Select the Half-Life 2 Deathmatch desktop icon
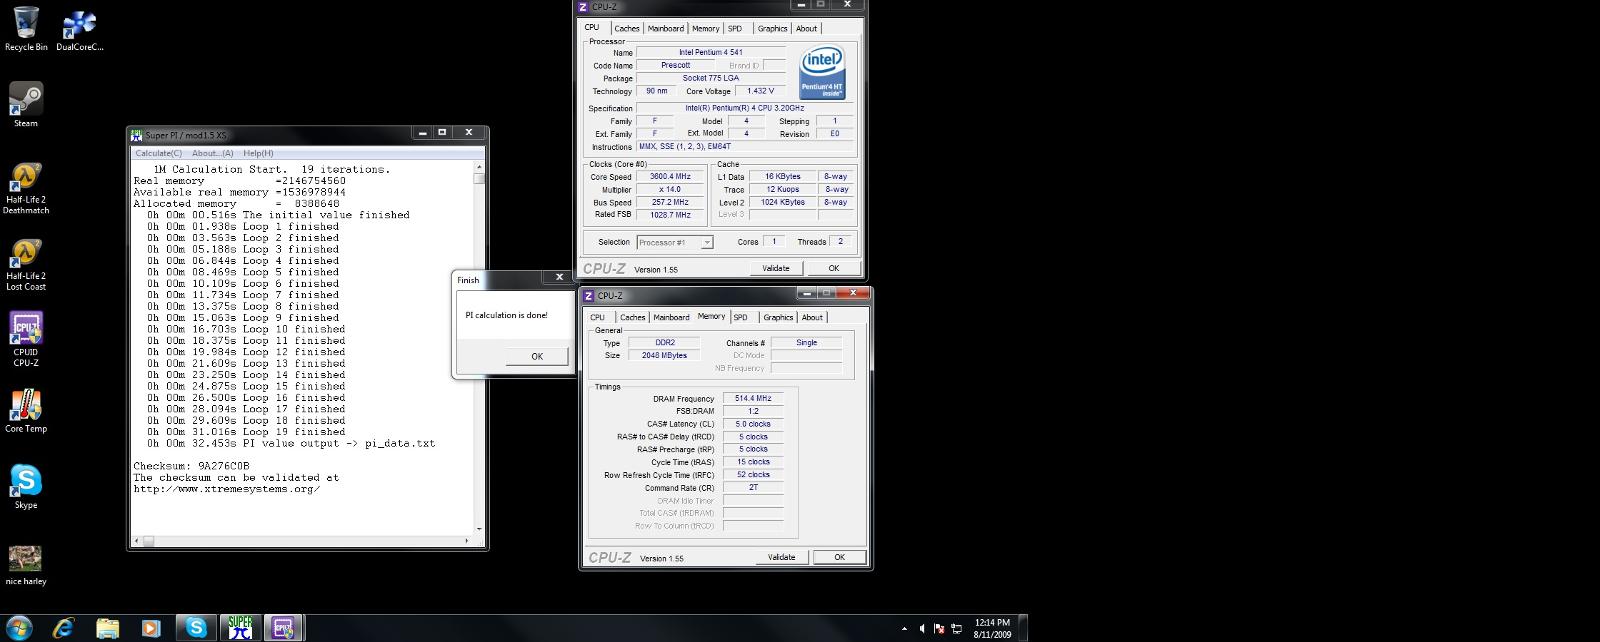 (26, 187)
